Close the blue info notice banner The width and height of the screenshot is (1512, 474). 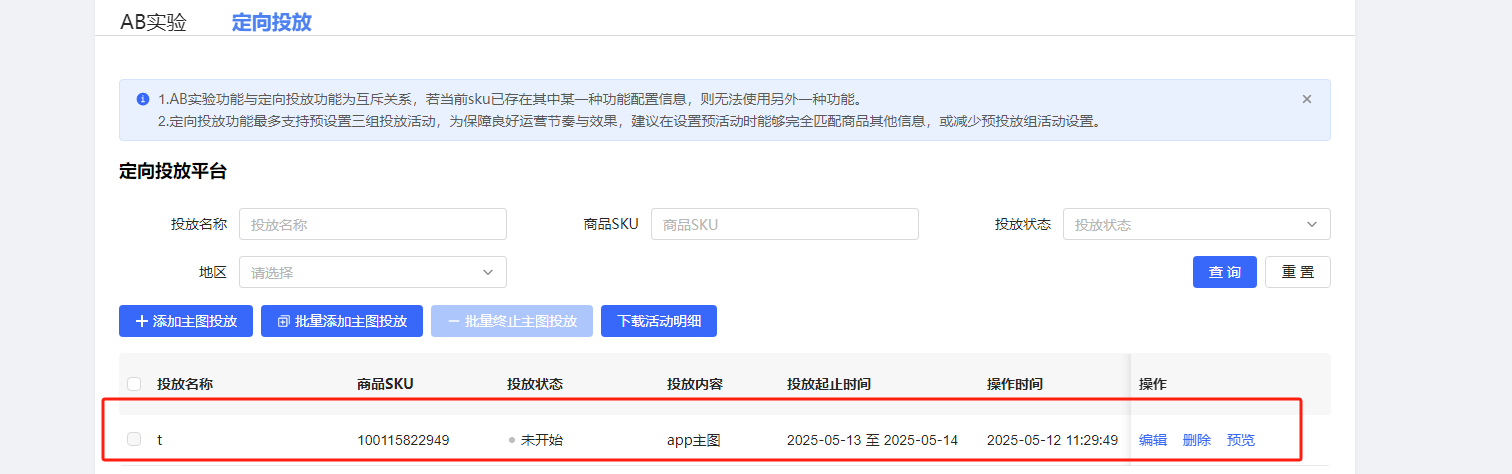(x=1306, y=99)
